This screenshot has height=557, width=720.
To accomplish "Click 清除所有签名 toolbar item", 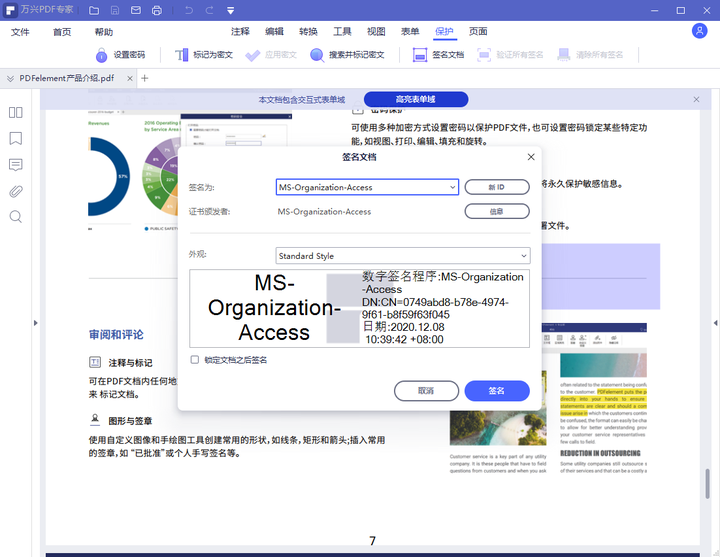I will click(x=590, y=55).
